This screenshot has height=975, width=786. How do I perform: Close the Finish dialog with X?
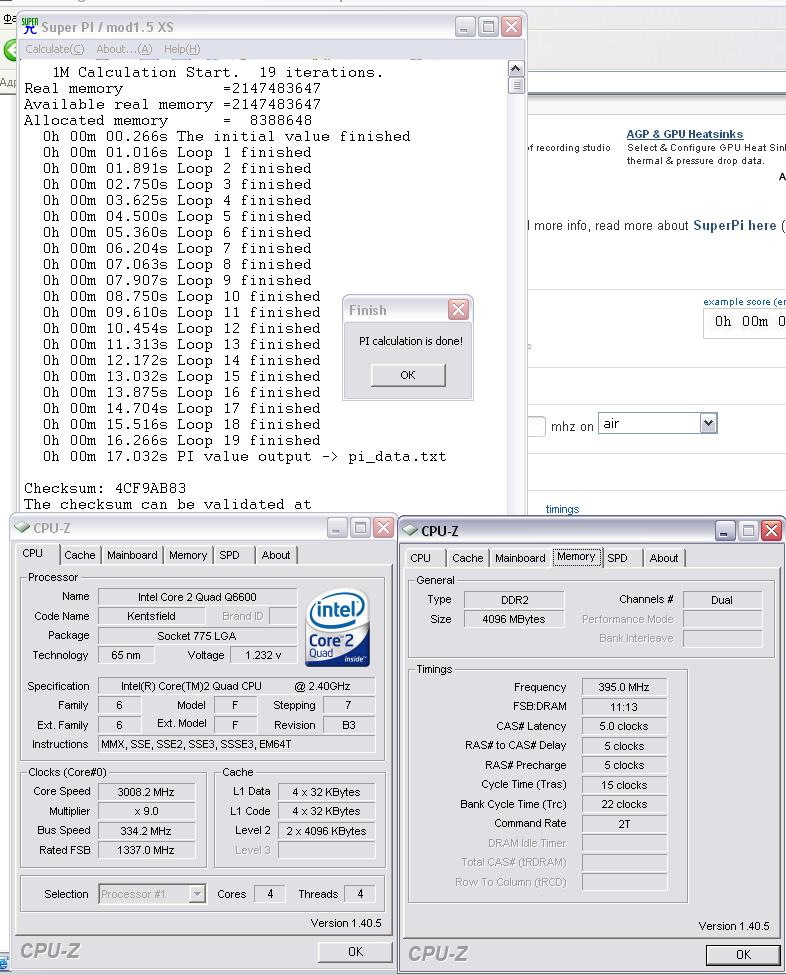pyautogui.click(x=459, y=309)
